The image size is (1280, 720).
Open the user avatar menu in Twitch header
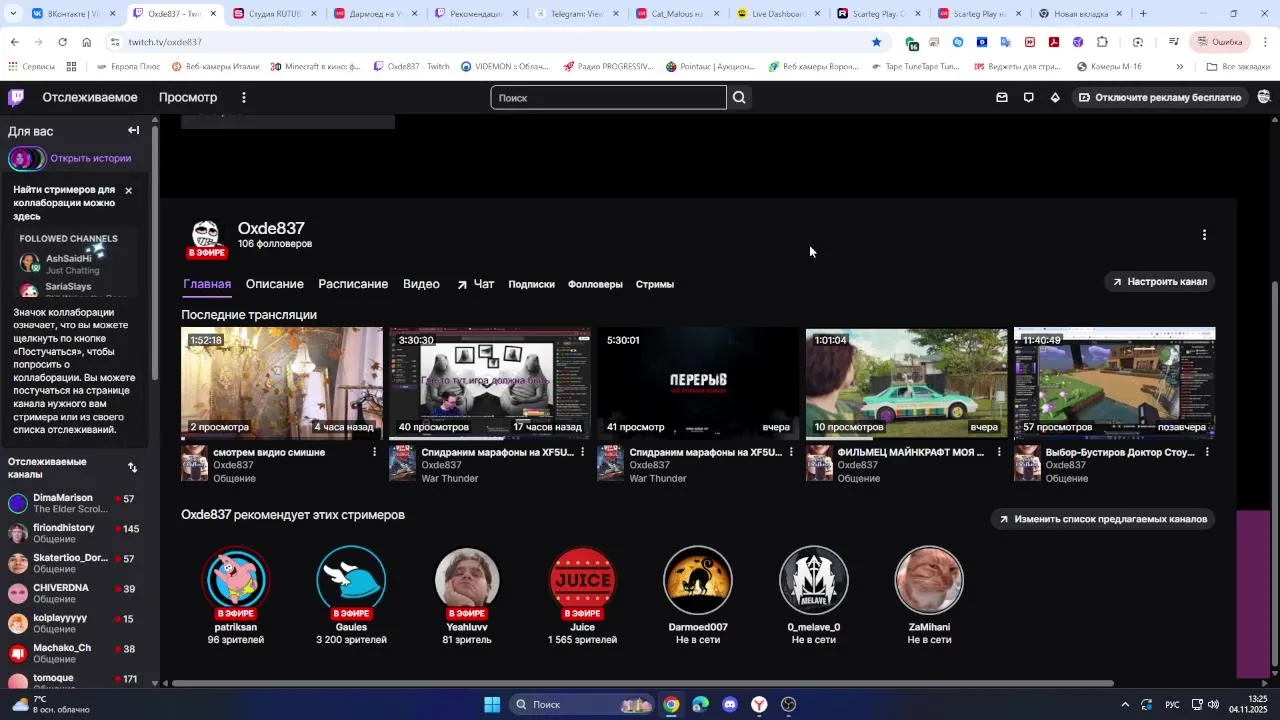(1264, 97)
